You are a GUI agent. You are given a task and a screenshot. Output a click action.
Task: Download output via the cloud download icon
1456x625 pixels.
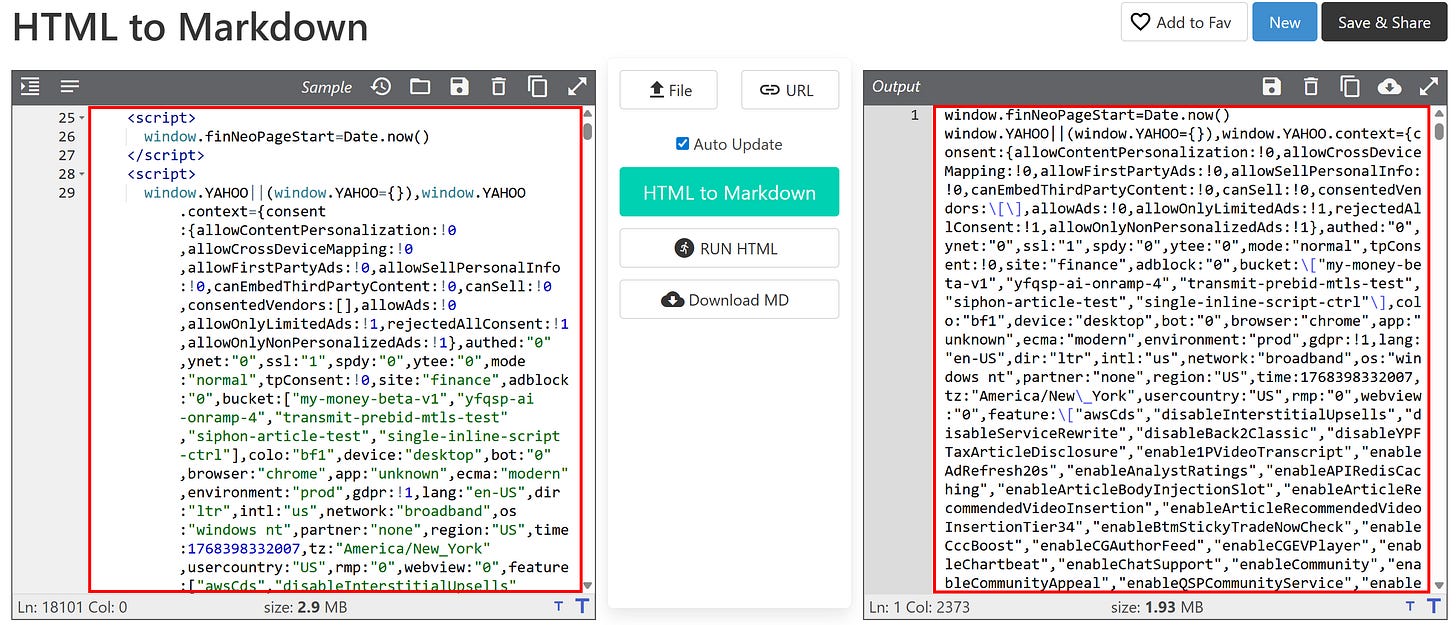(1390, 87)
